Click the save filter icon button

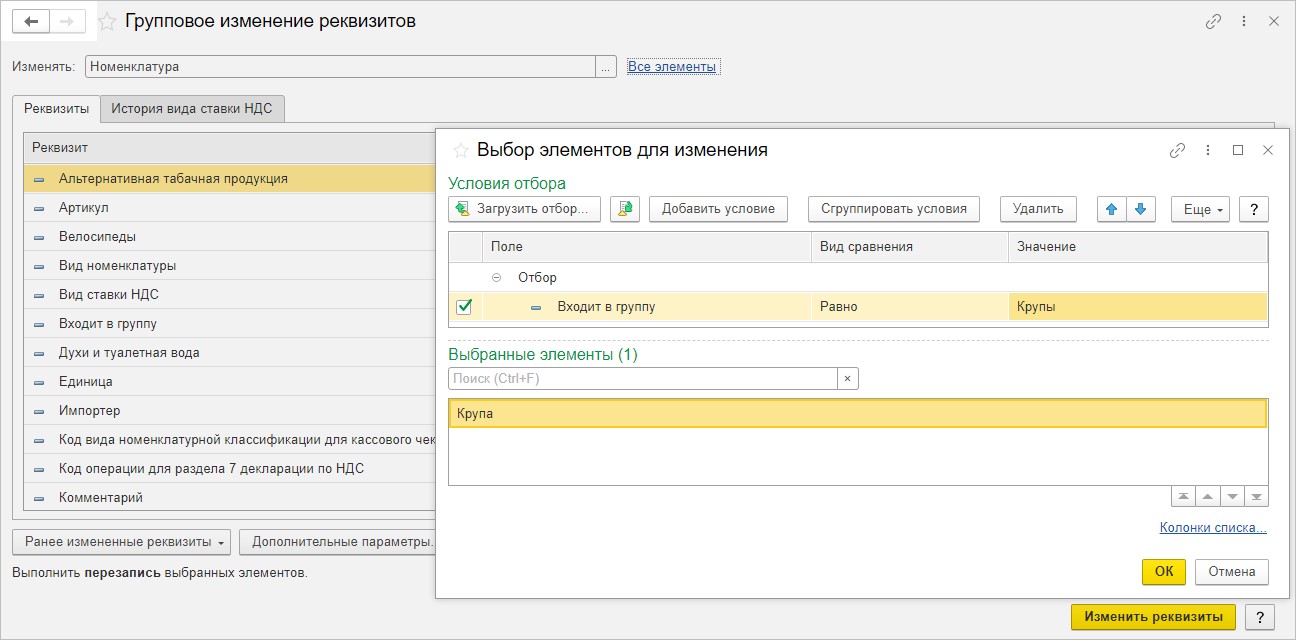pyautogui.click(x=625, y=209)
